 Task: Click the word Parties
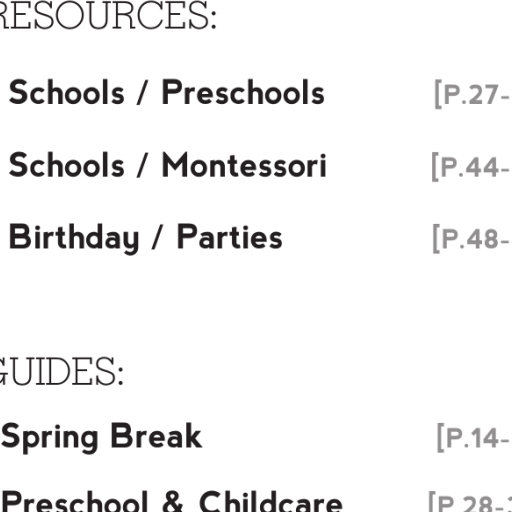click(230, 236)
